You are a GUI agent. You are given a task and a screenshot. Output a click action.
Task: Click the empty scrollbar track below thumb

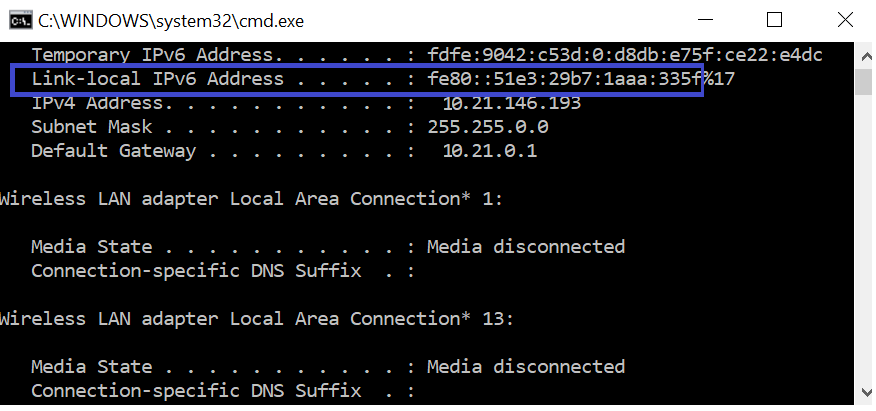(x=865, y=238)
